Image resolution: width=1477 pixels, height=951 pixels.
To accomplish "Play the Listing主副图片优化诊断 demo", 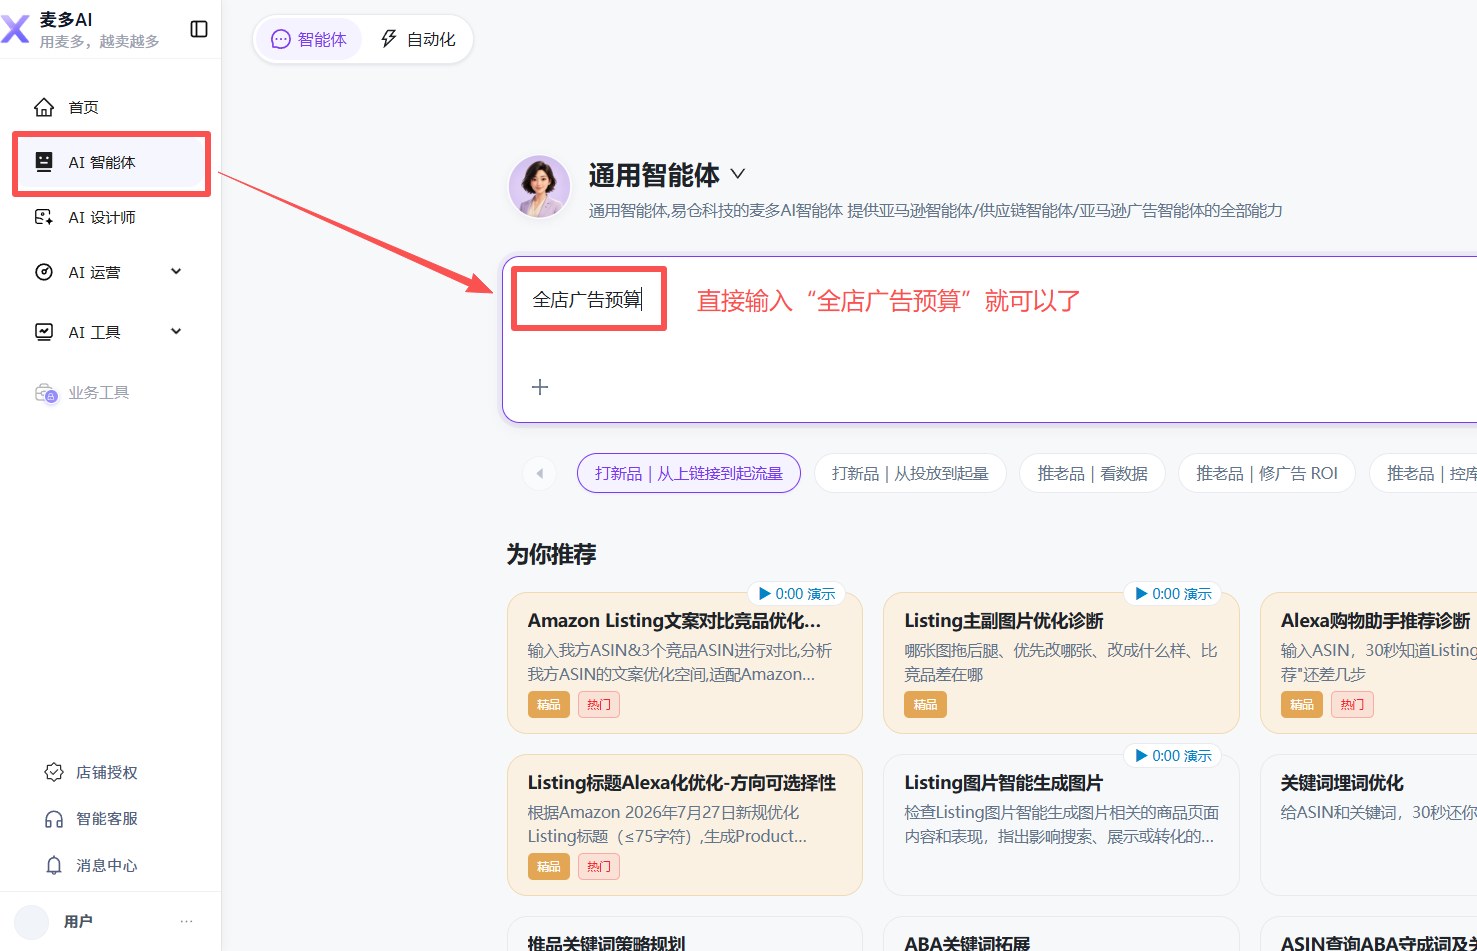I will click(x=1172, y=594).
